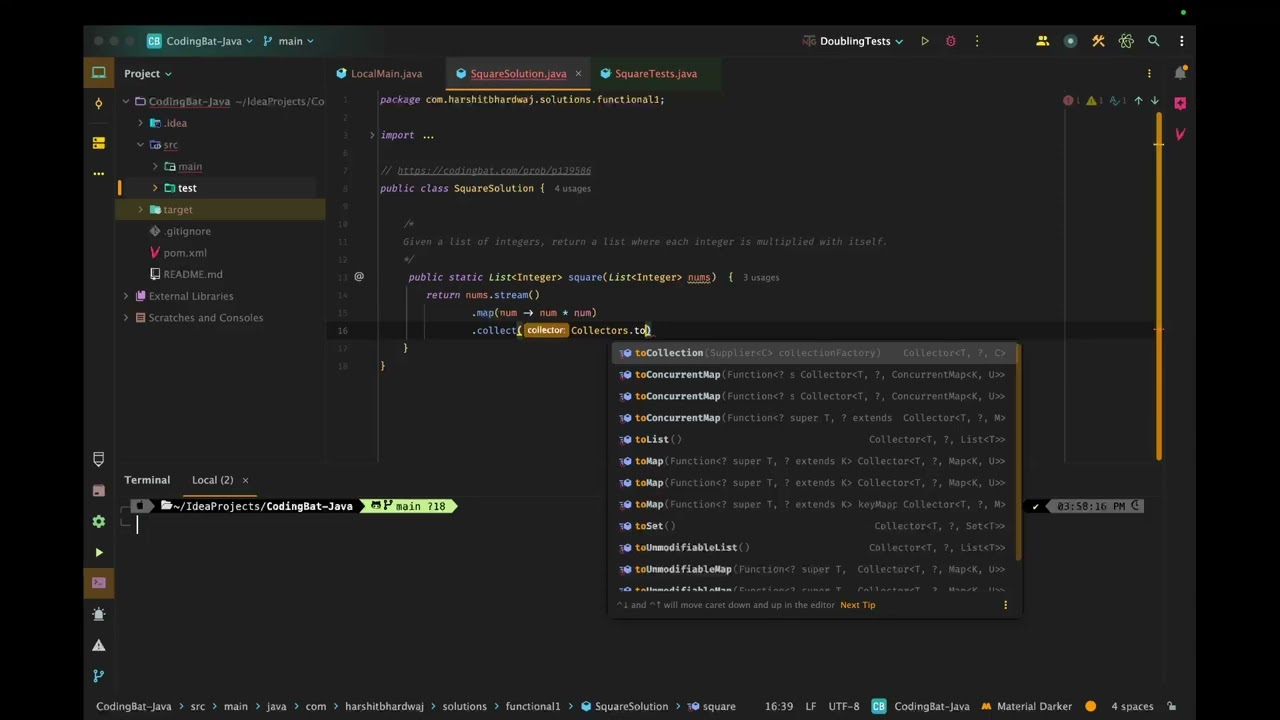This screenshot has width=1280, height=720.
Task: Open the Search Everywhere magnifier
Action: click(x=1153, y=41)
